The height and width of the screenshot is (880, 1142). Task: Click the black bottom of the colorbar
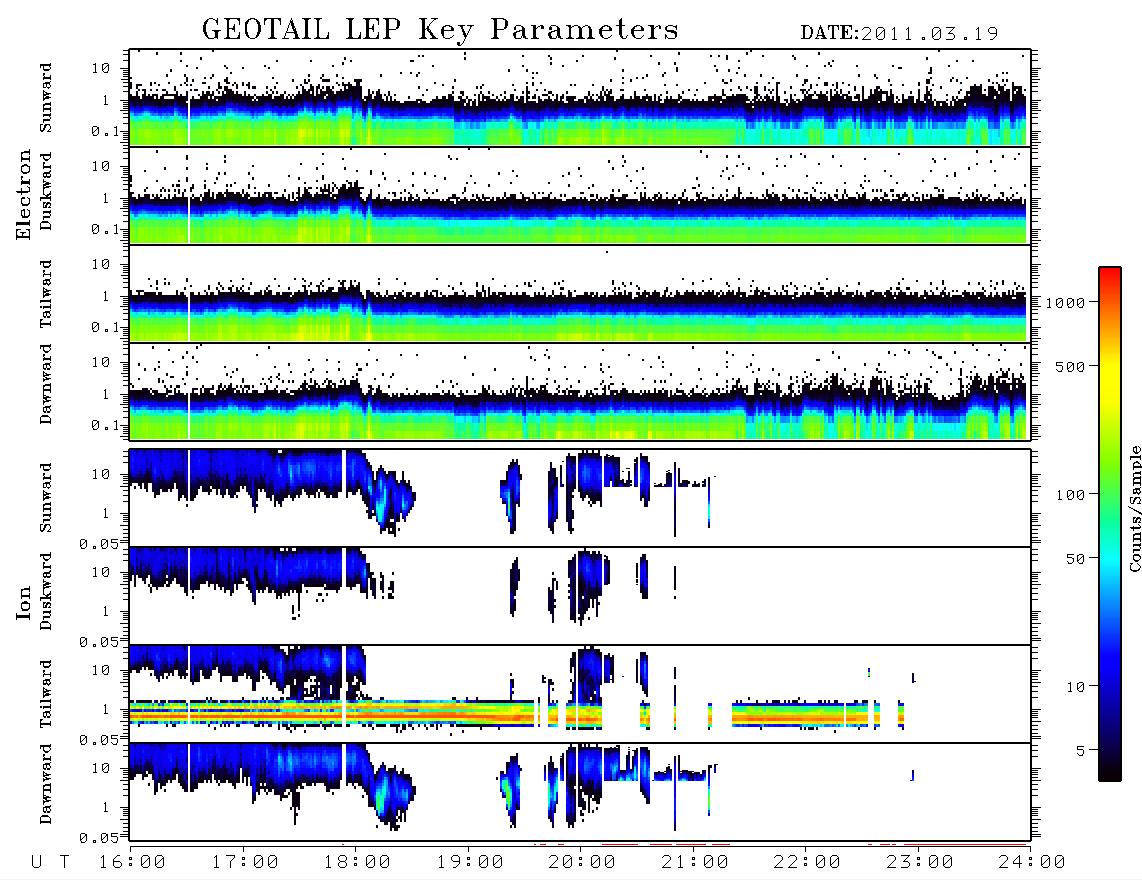(1110, 772)
